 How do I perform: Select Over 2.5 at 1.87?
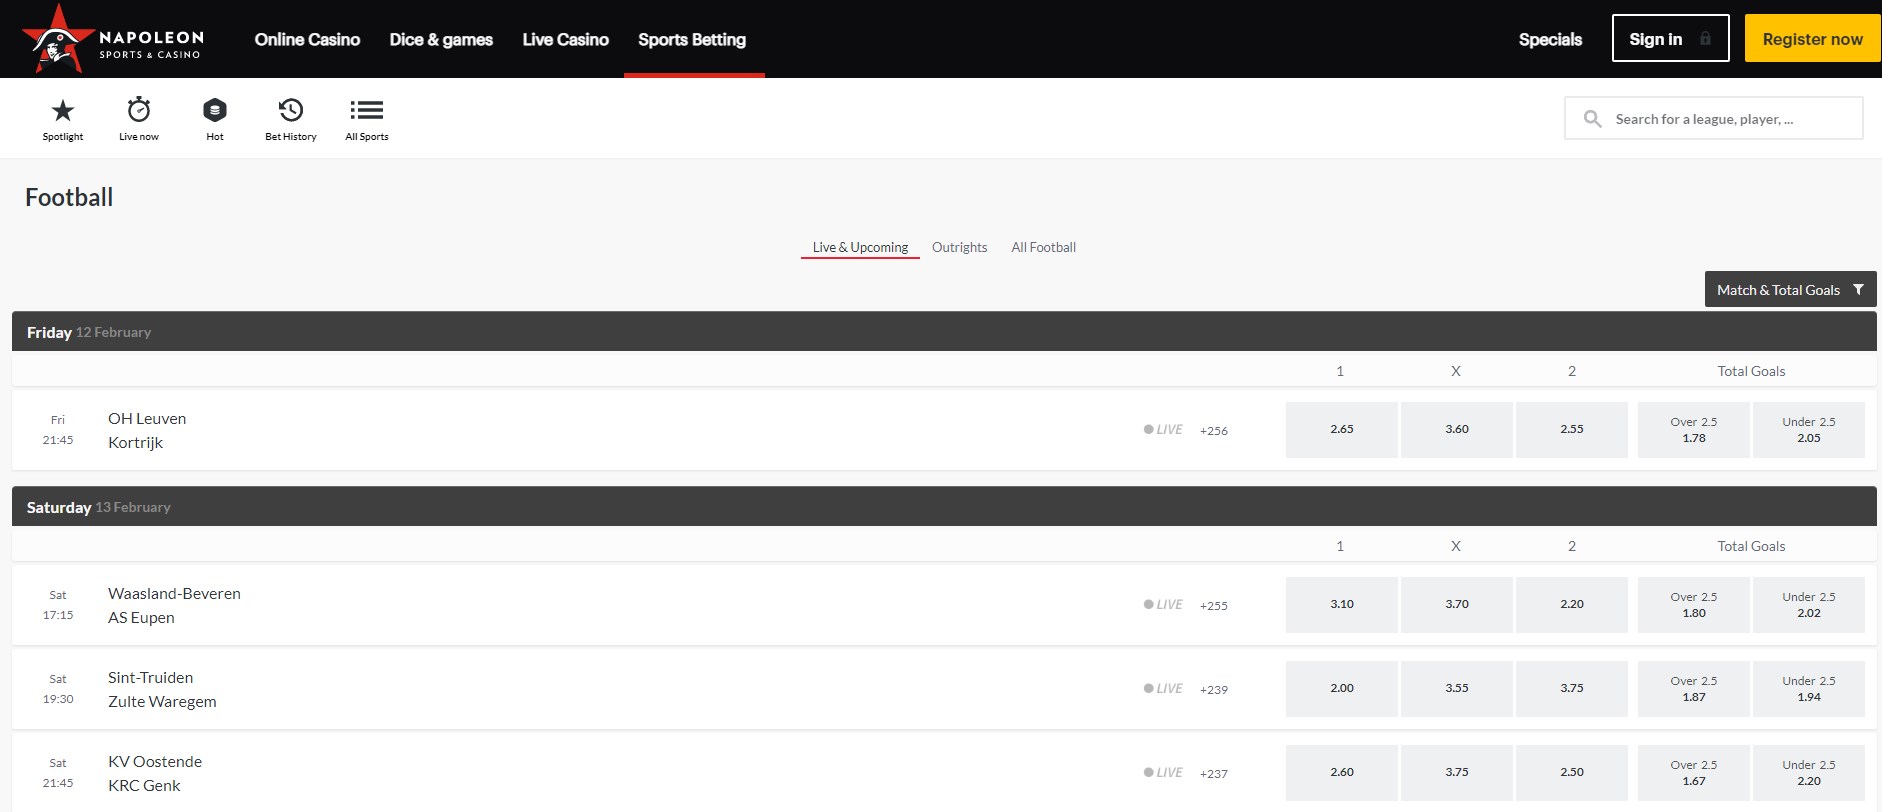[1693, 688]
